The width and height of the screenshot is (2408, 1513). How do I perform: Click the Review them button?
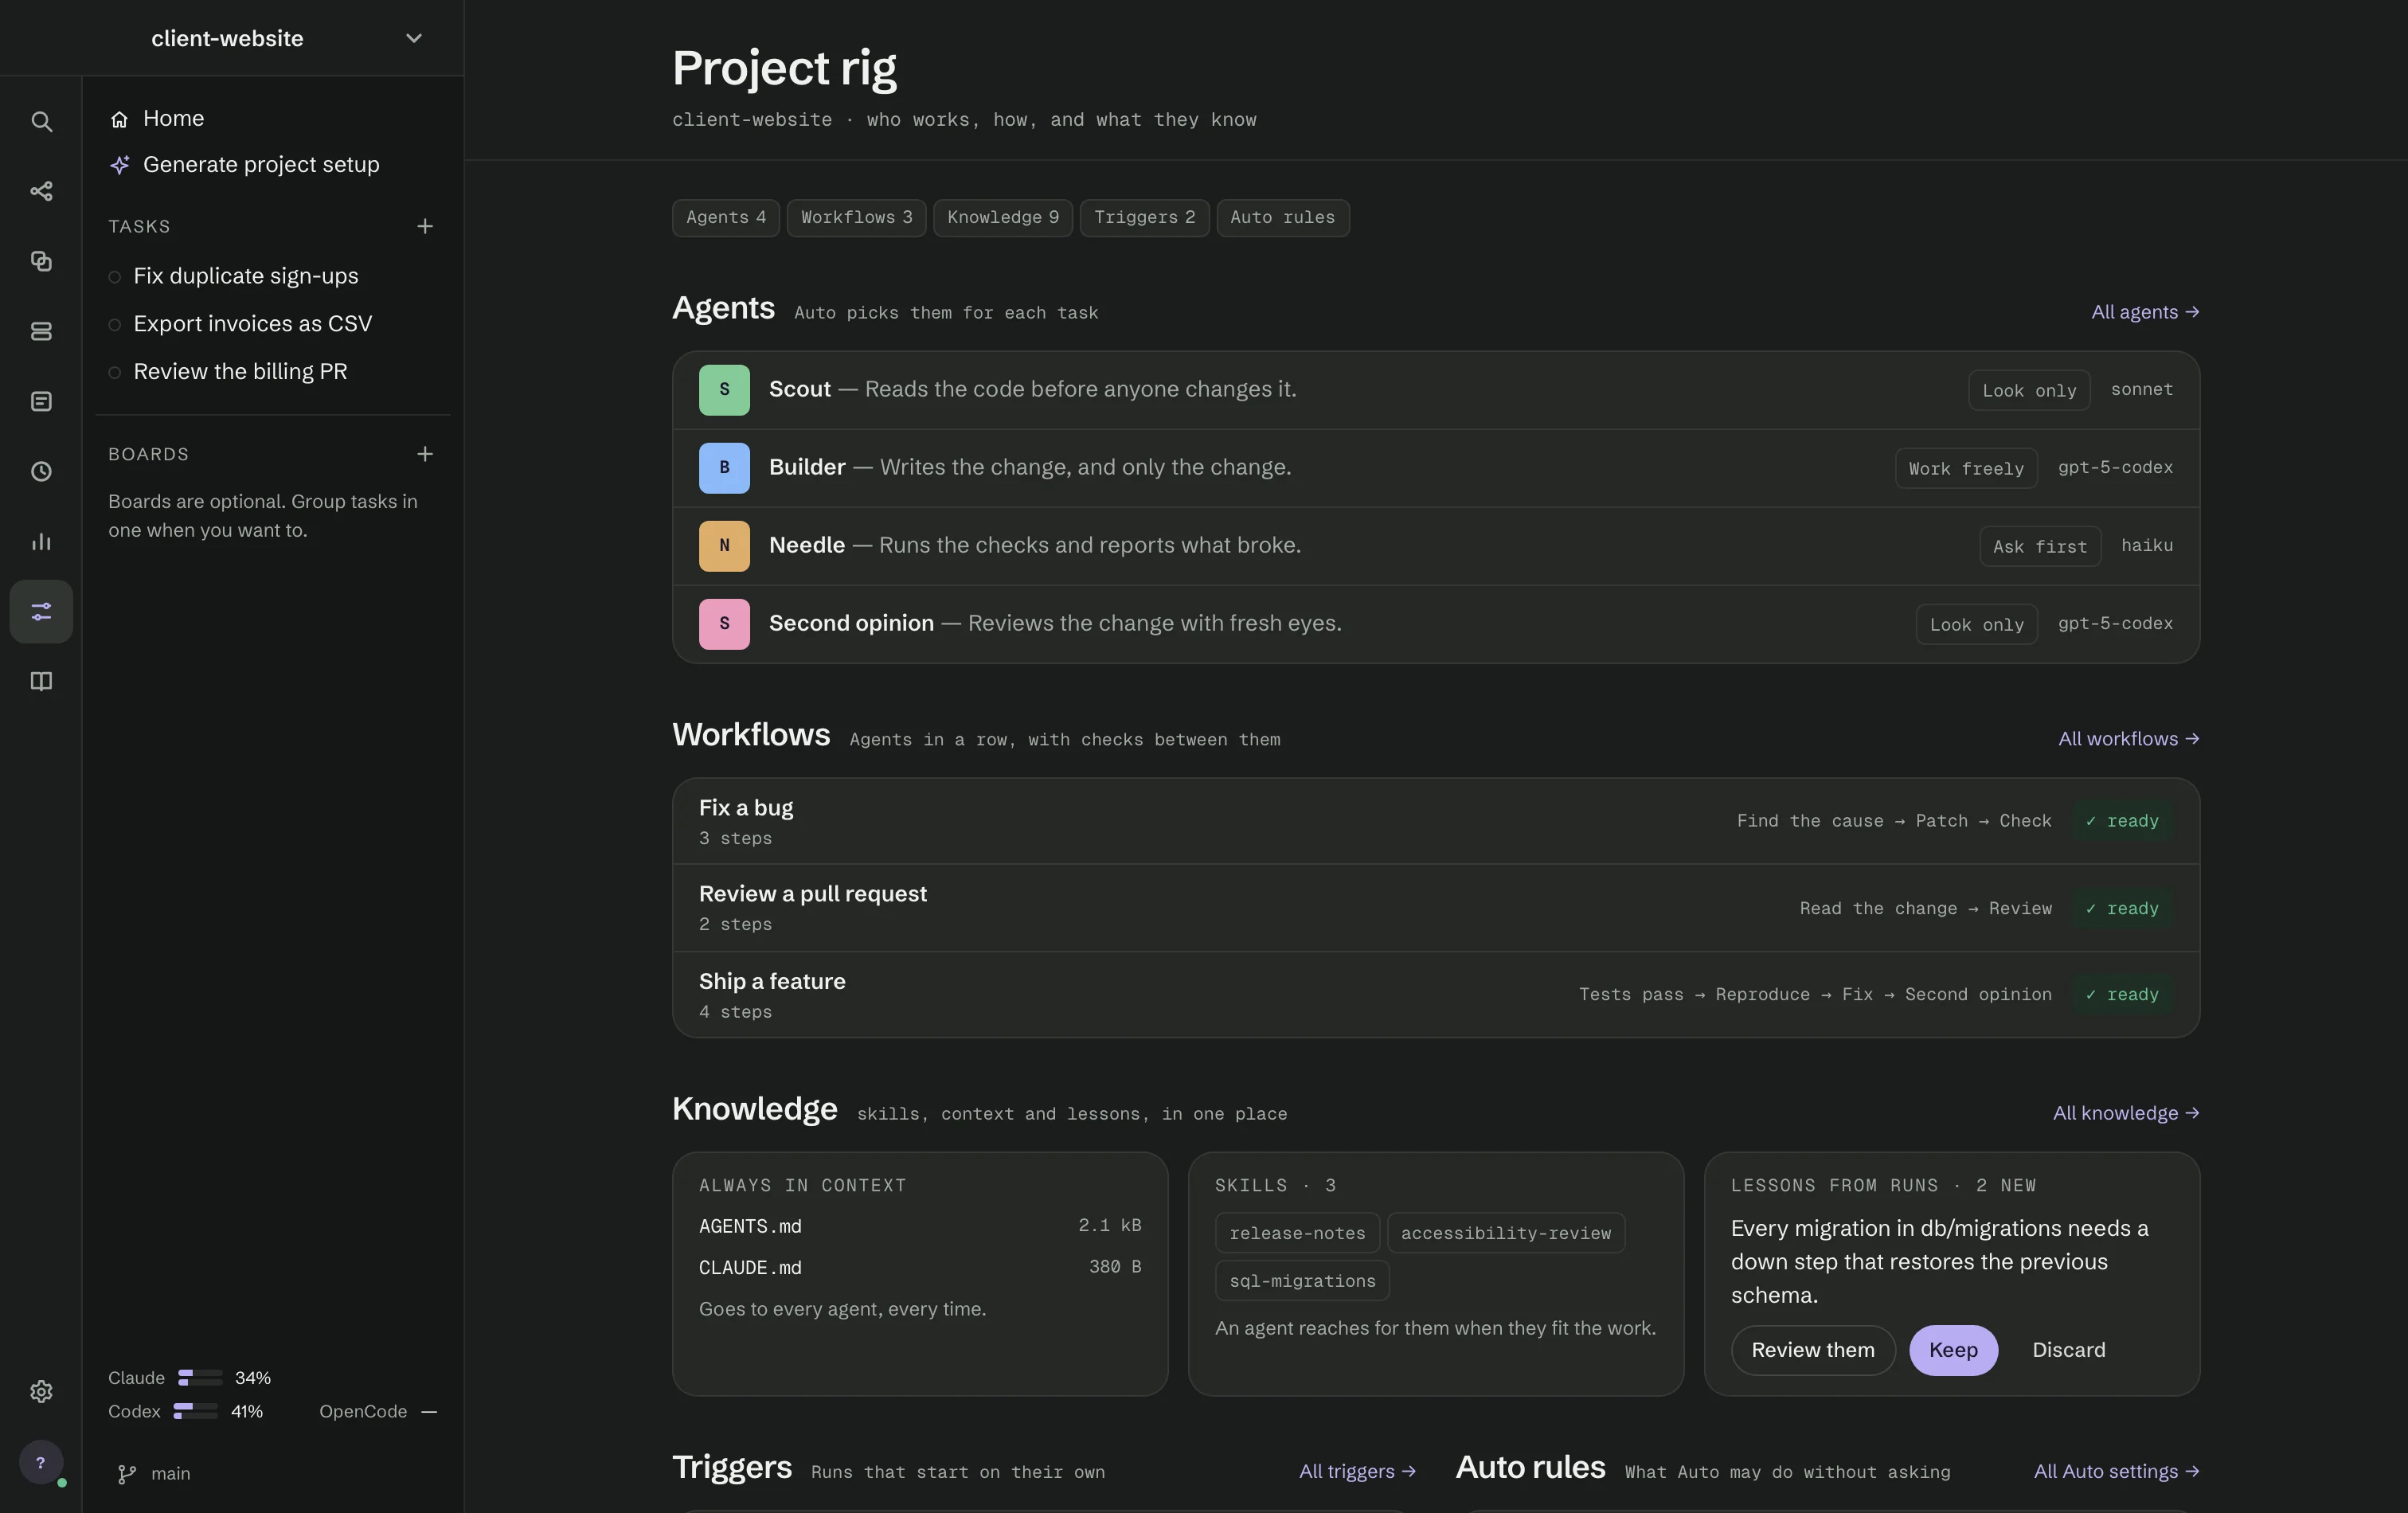[1813, 1350]
